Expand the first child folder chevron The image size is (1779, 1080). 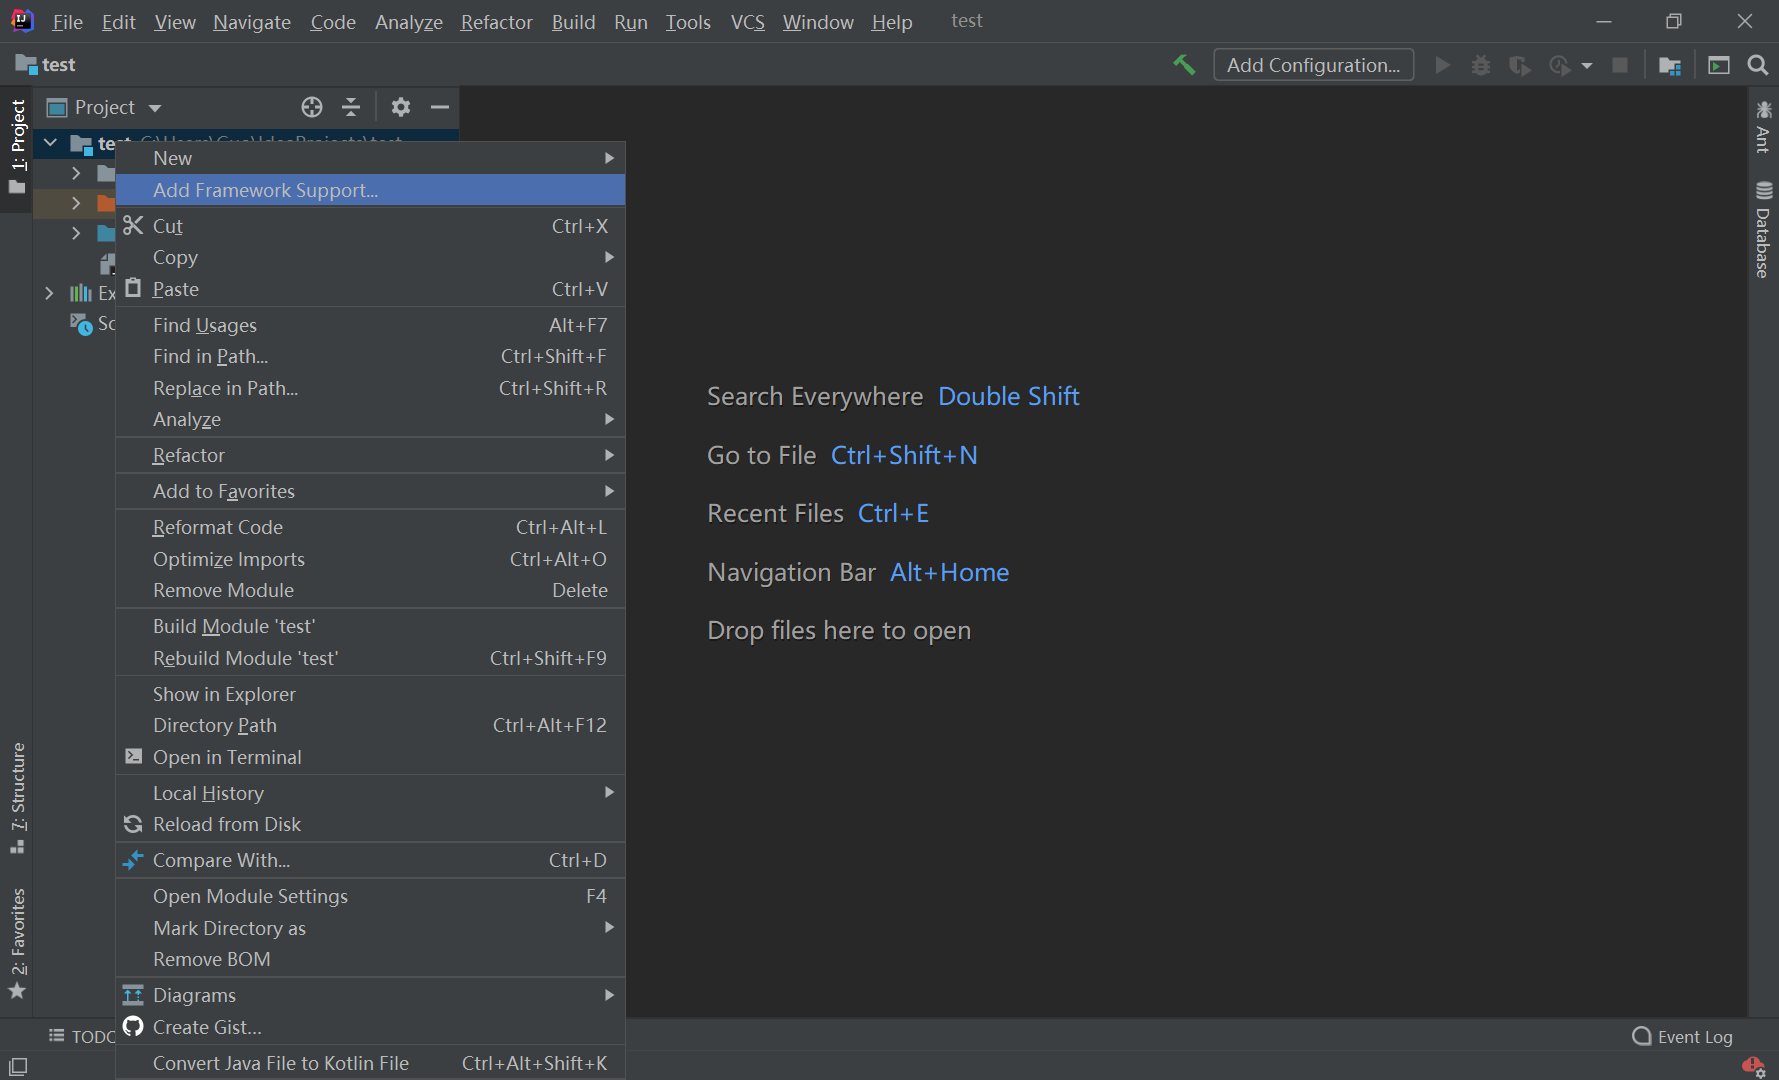76,173
